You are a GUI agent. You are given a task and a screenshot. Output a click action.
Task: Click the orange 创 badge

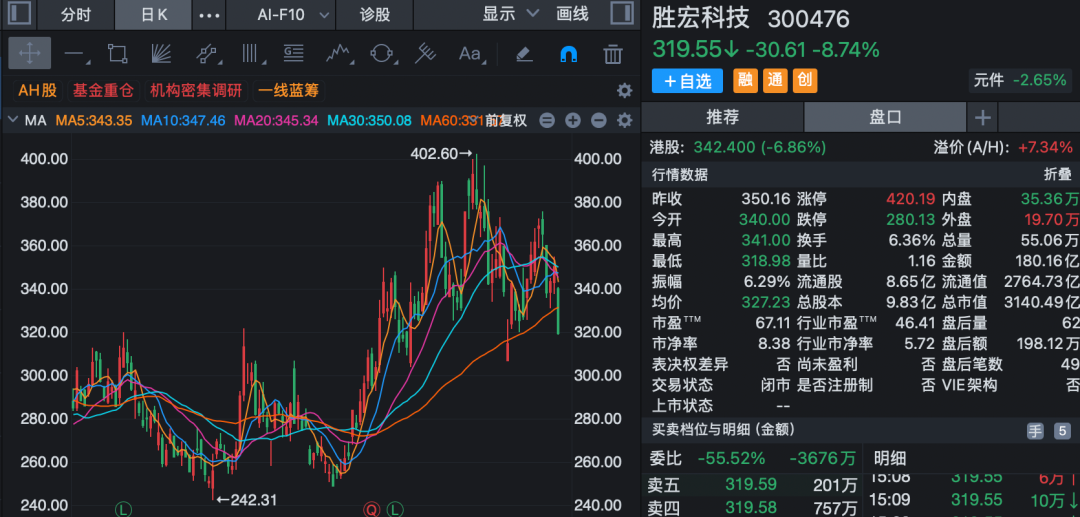(x=804, y=81)
